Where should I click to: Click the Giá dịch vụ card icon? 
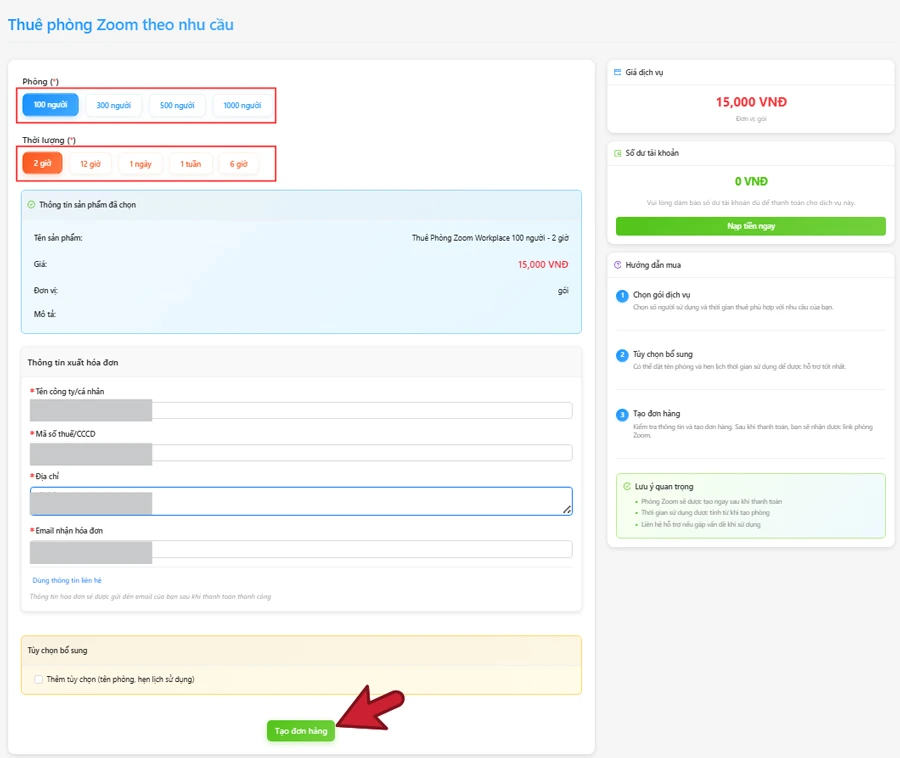618,73
